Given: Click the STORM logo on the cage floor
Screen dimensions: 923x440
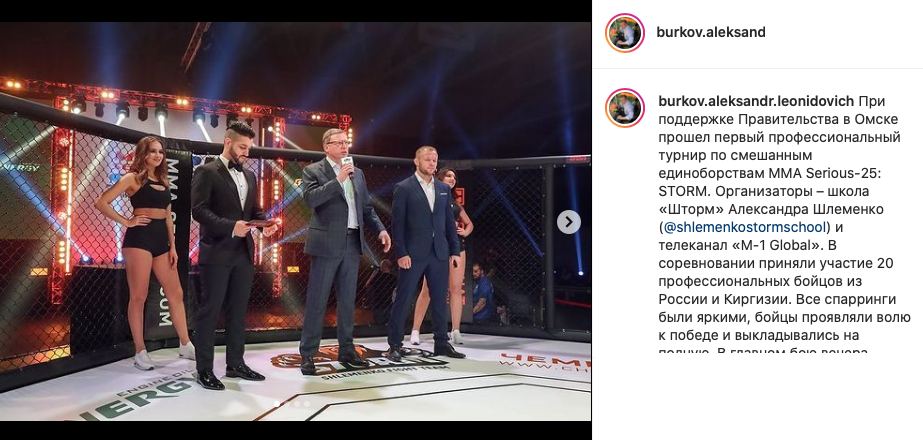Looking at the screenshot, I should coord(357,360).
